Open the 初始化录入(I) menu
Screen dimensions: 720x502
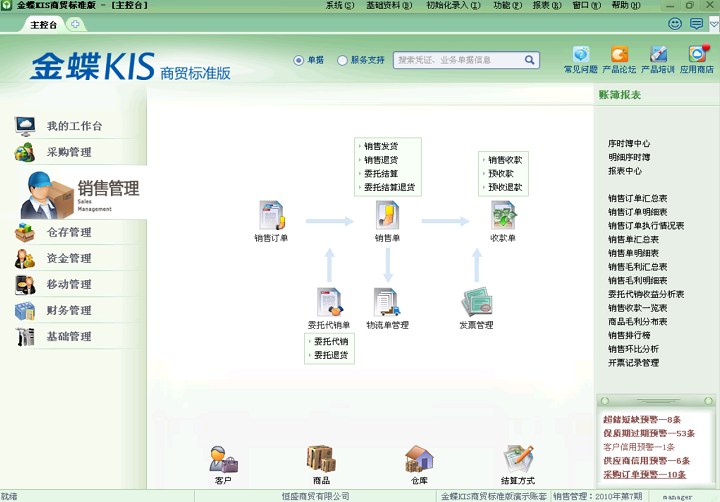[x=453, y=6]
